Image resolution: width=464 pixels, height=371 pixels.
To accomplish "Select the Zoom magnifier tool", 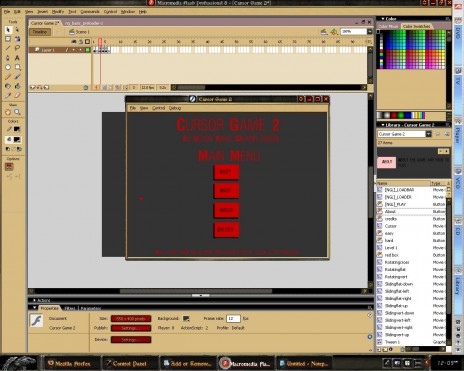I will (x=17, y=112).
